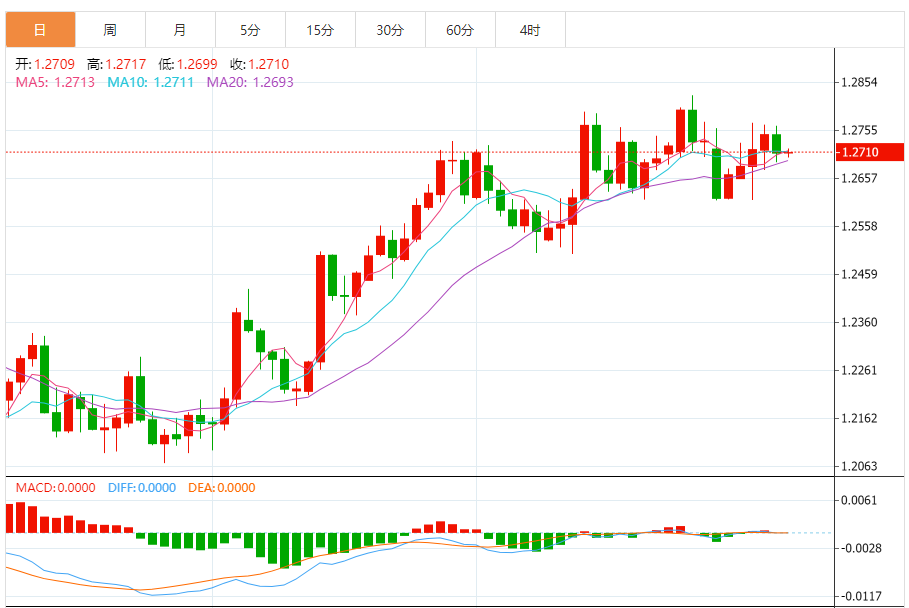Click the 1.2261 price axis label
The width and height of the screenshot is (909, 608).
click(x=859, y=370)
